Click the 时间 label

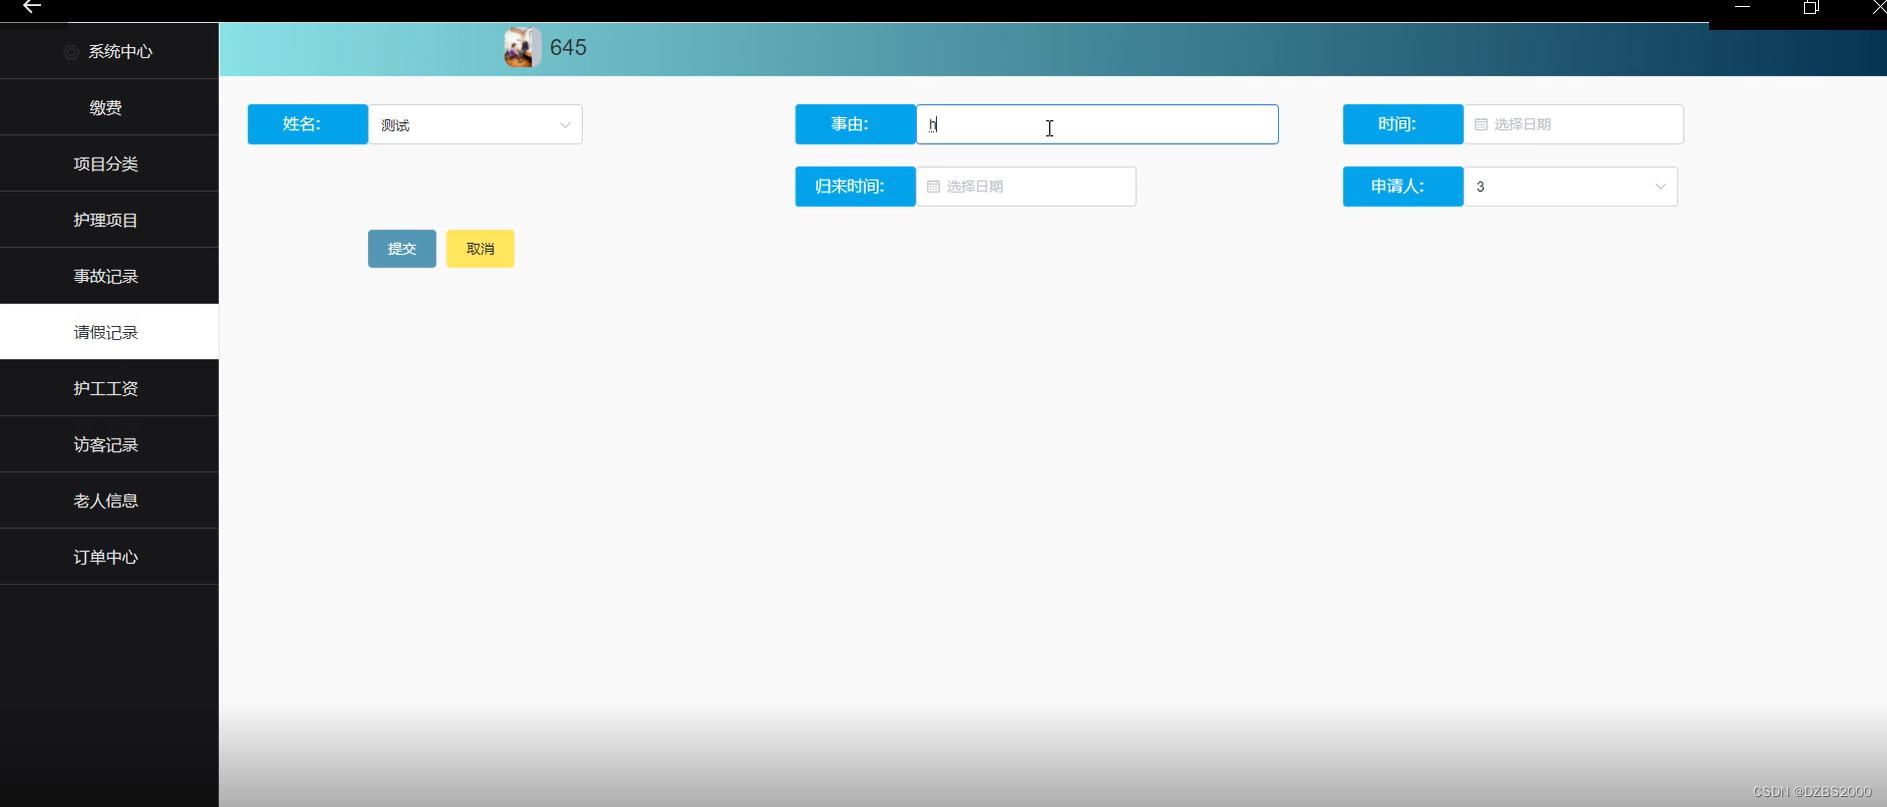click(x=1402, y=125)
